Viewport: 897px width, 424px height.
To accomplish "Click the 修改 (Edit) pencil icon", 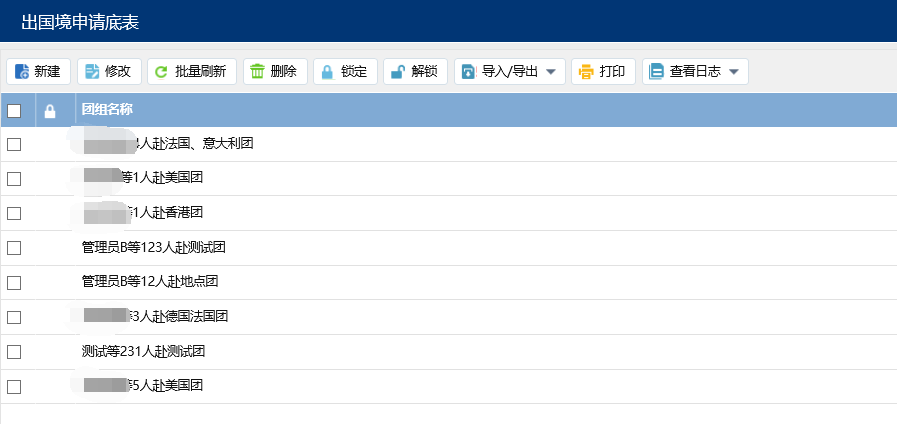I will coord(93,71).
